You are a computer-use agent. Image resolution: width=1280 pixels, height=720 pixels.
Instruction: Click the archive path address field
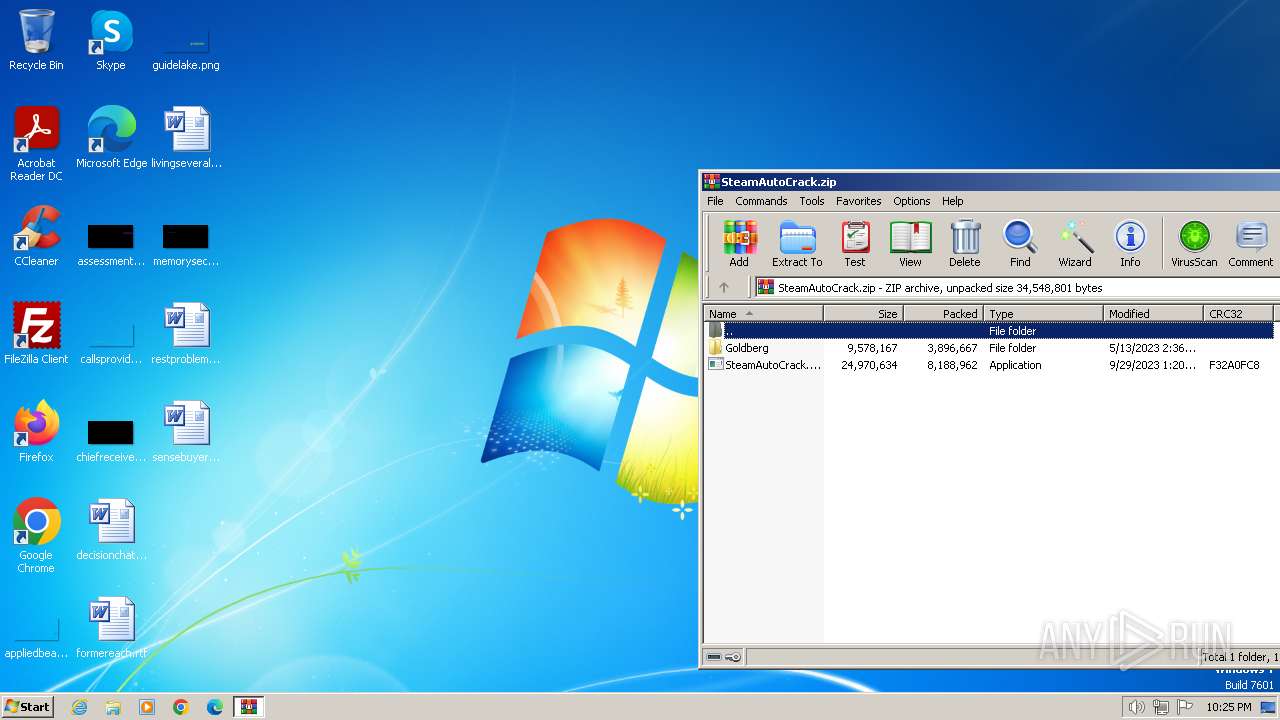coord(1017,287)
